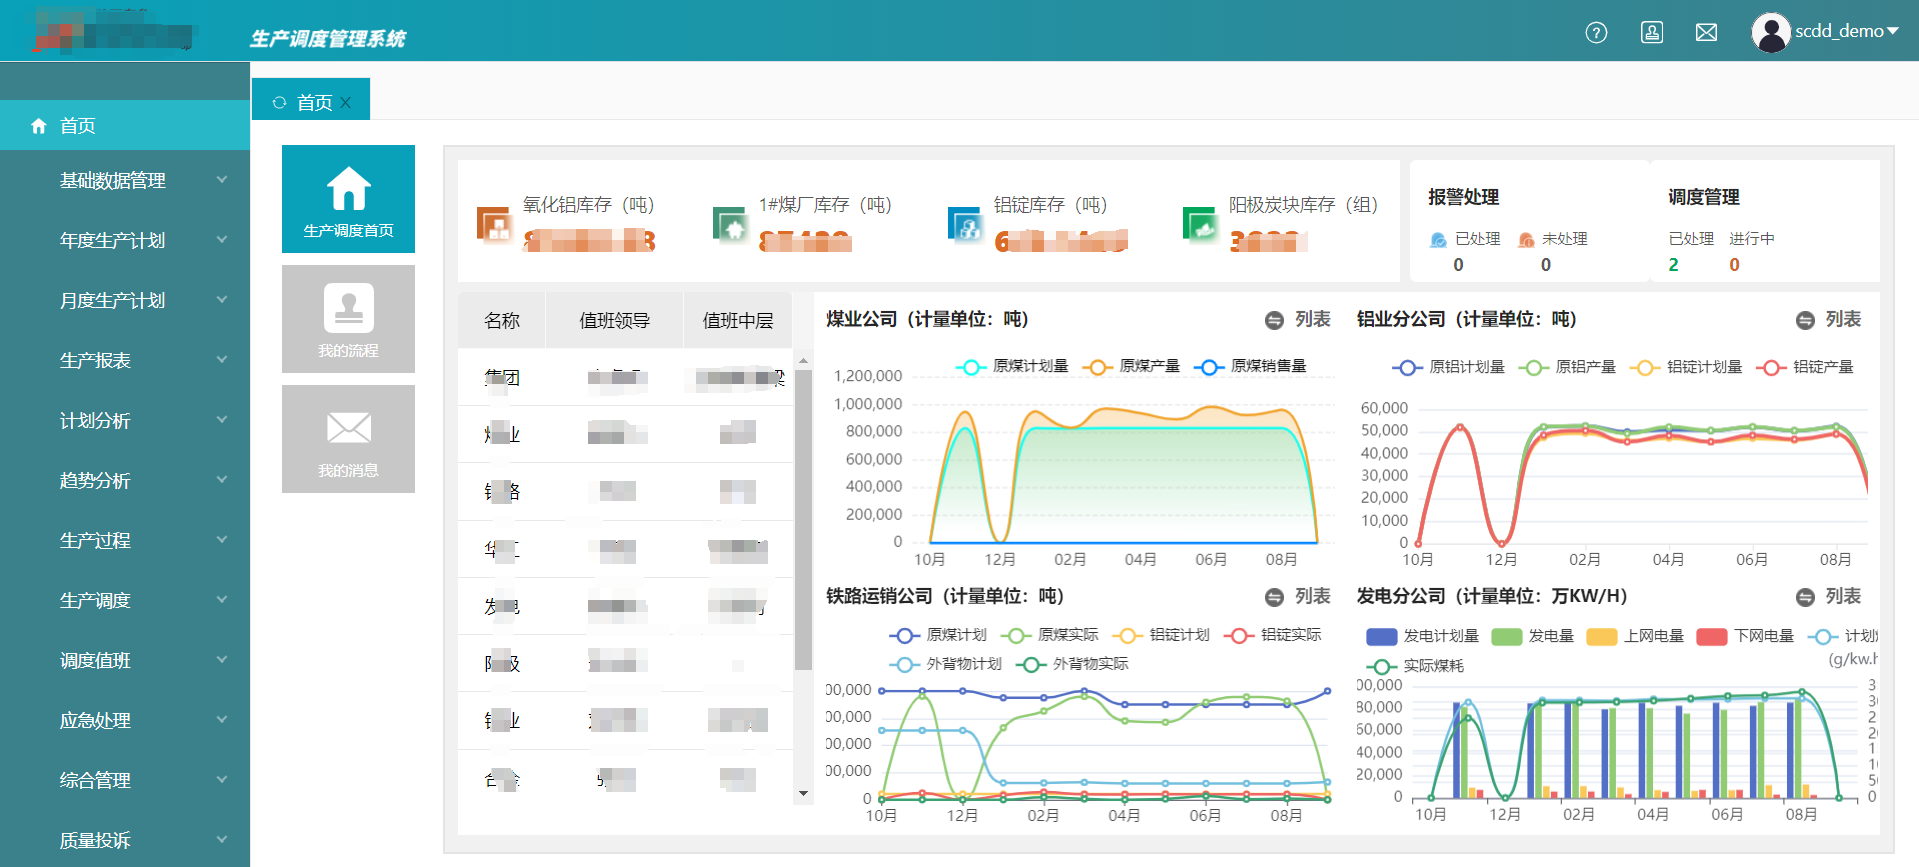The height and width of the screenshot is (867, 1919).
Task: Toggle 原煤计划量 legend series
Action: pyautogui.click(x=1011, y=366)
